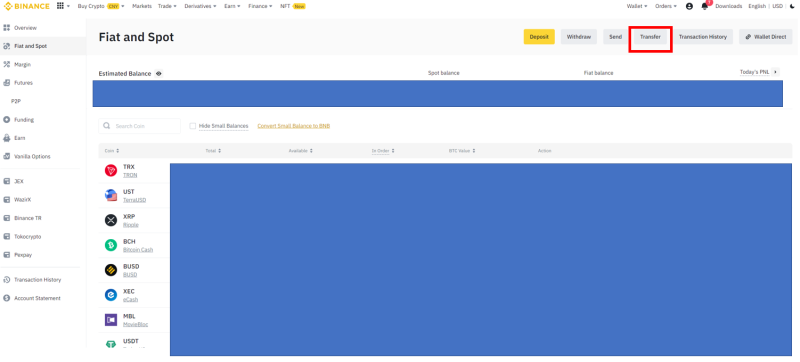The width and height of the screenshot is (800, 362).
Task: Change language via English option
Action: (757, 6)
